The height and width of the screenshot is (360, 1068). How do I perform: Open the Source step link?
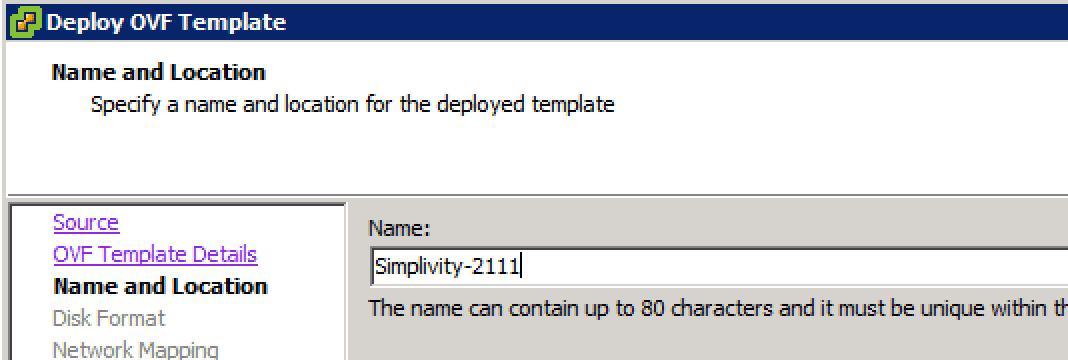click(x=86, y=223)
